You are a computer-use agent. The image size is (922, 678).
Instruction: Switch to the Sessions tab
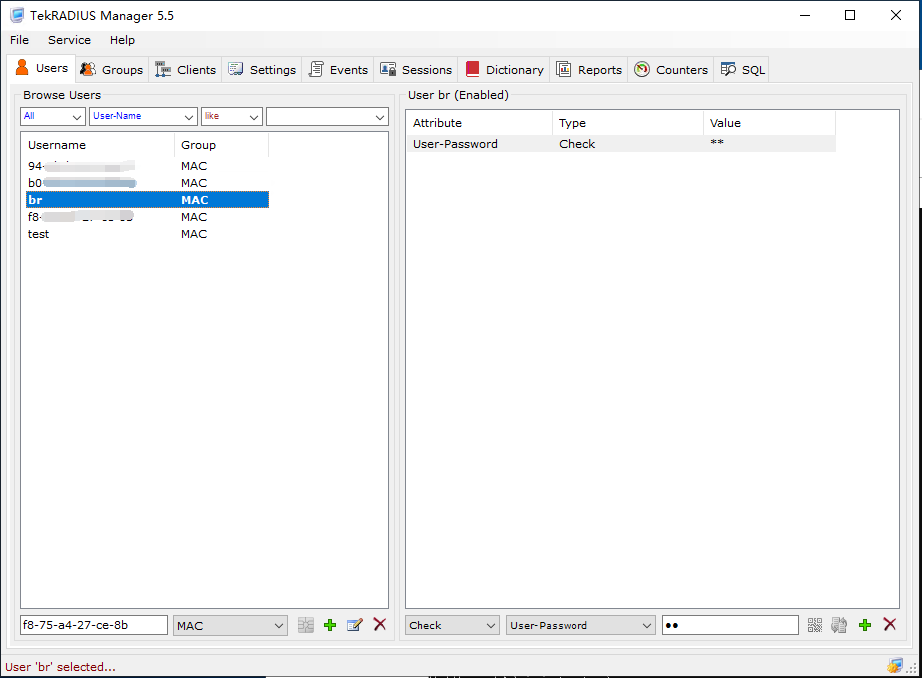(x=416, y=69)
